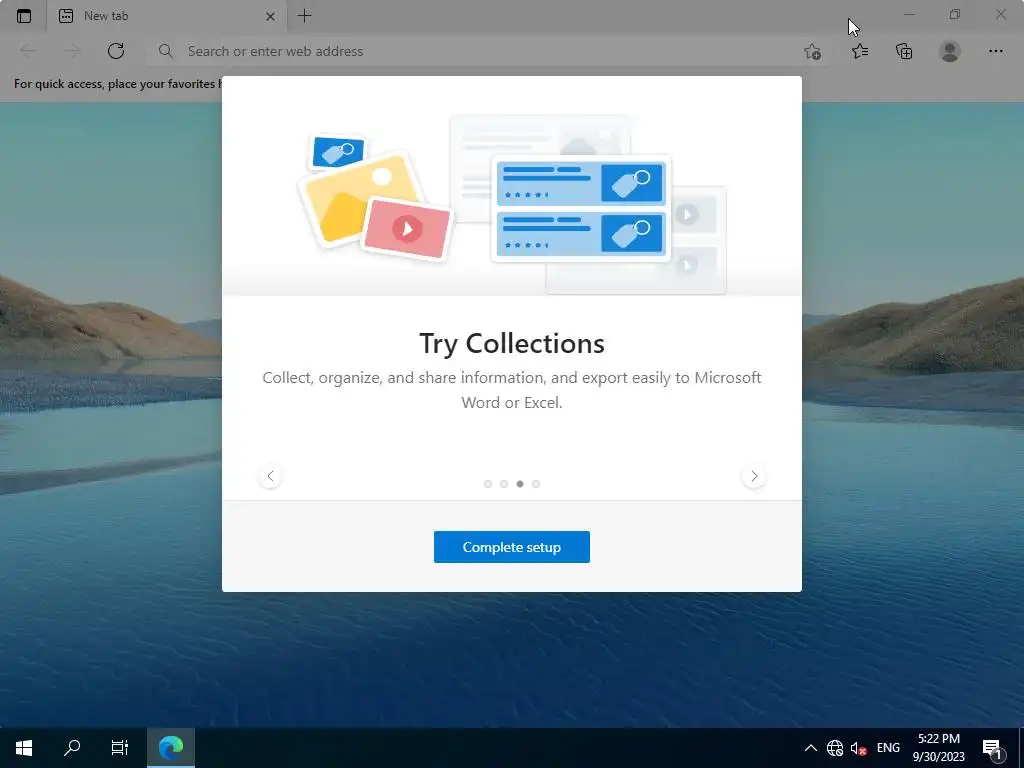Image resolution: width=1024 pixels, height=768 pixels.
Task: Open a new tab with plus button
Action: [304, 16]
